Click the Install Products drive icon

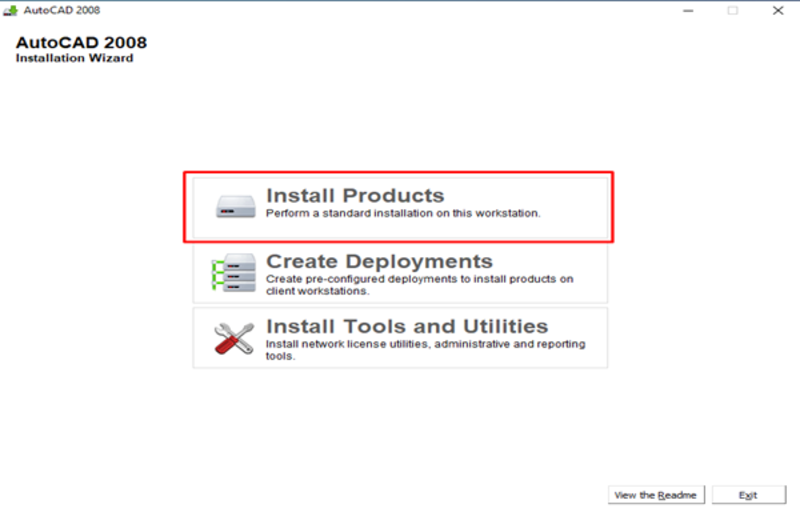point(235,206)
